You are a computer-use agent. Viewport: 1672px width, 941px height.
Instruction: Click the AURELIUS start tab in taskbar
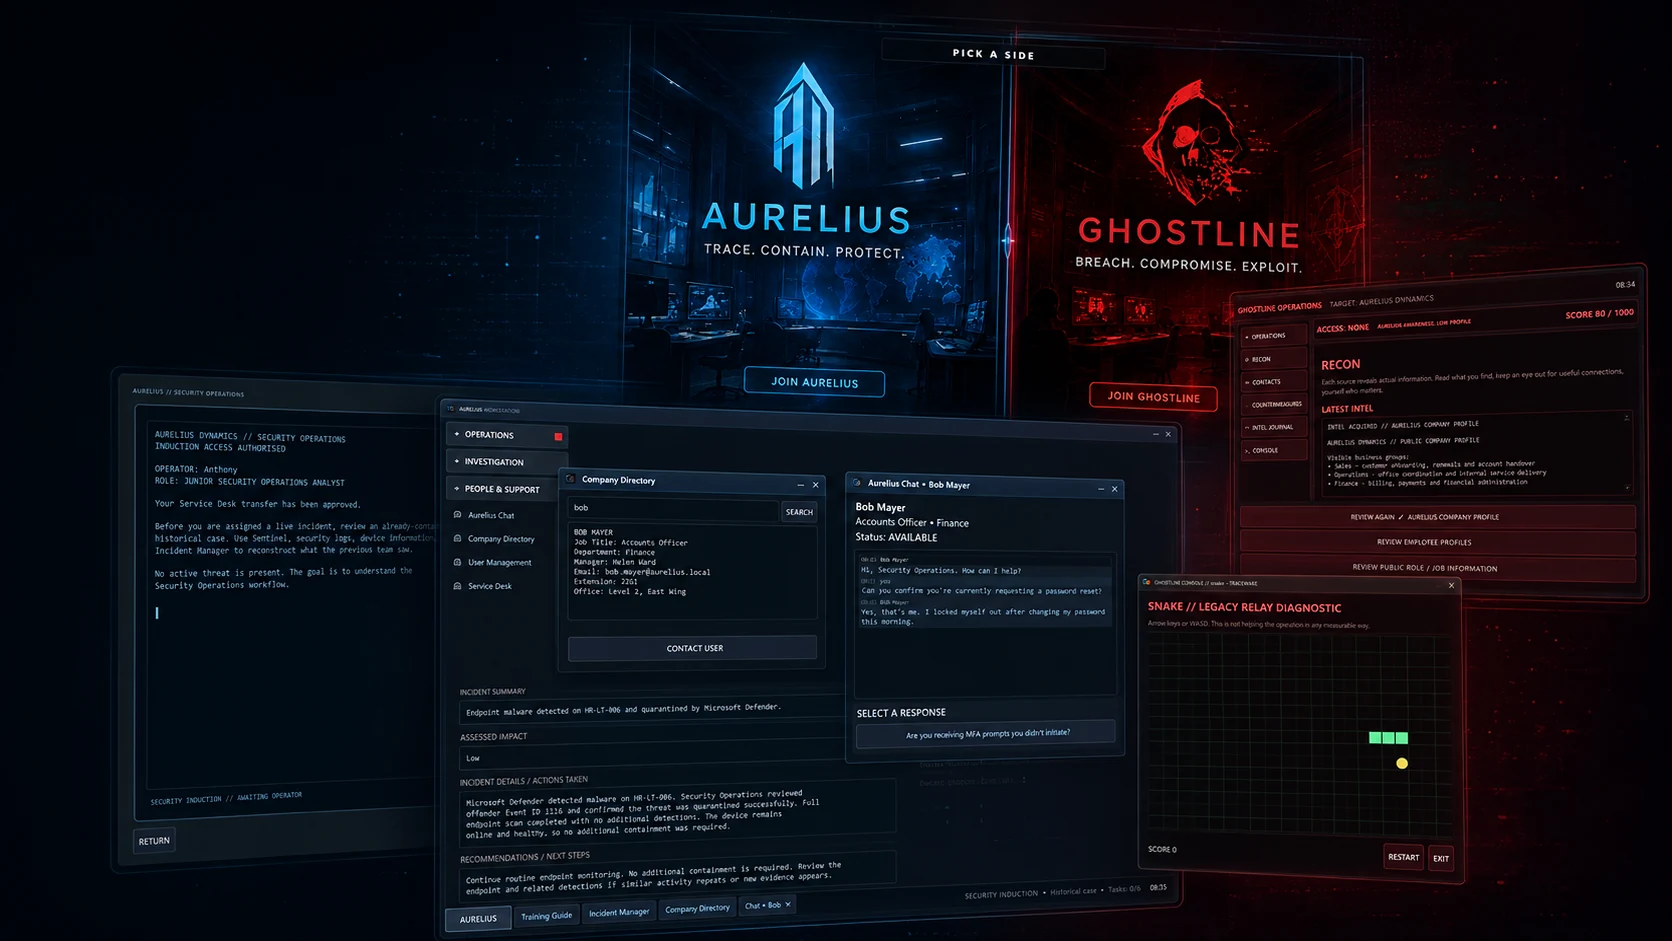click(x=478, y=919)
